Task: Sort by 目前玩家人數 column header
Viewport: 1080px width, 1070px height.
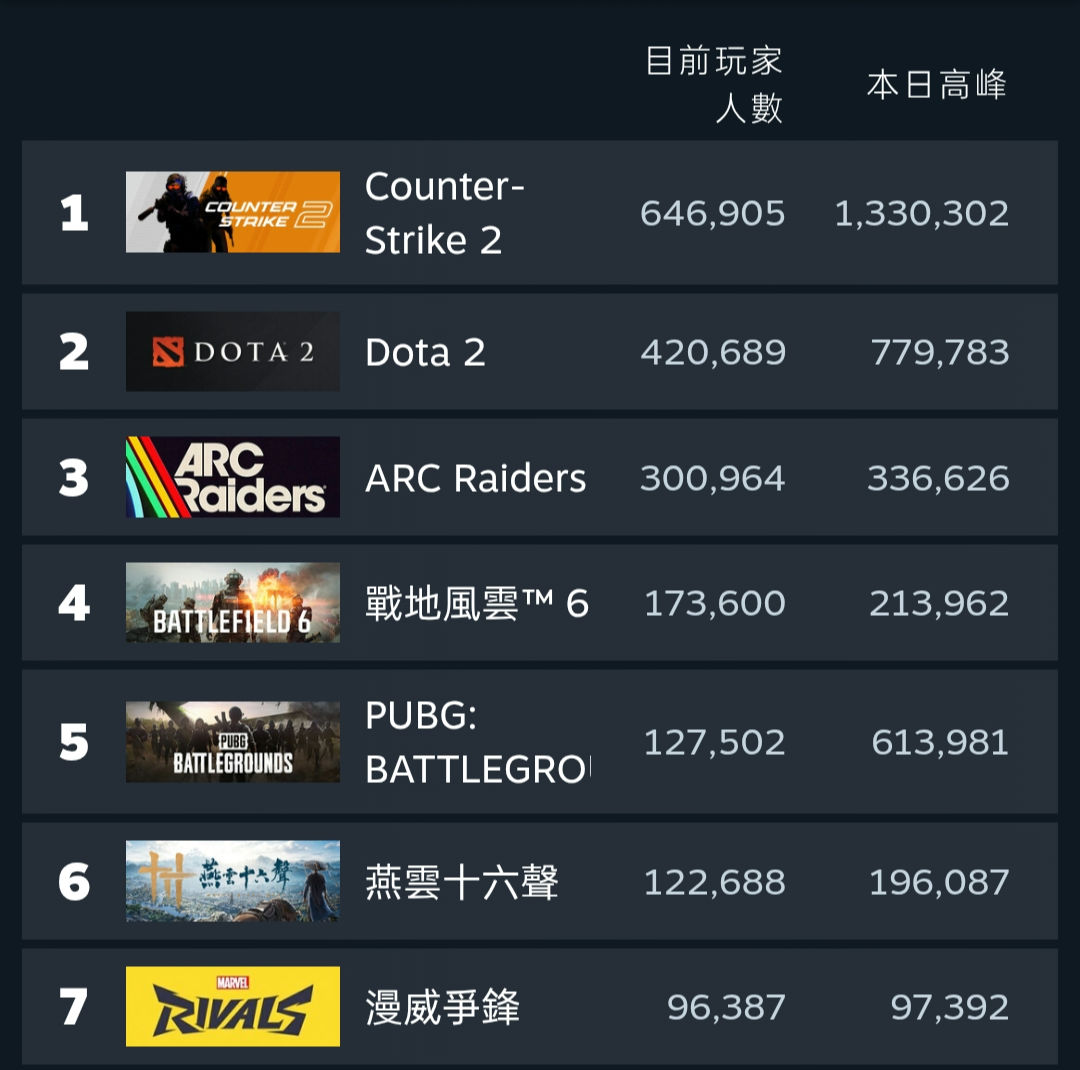Action: point(714,84)
